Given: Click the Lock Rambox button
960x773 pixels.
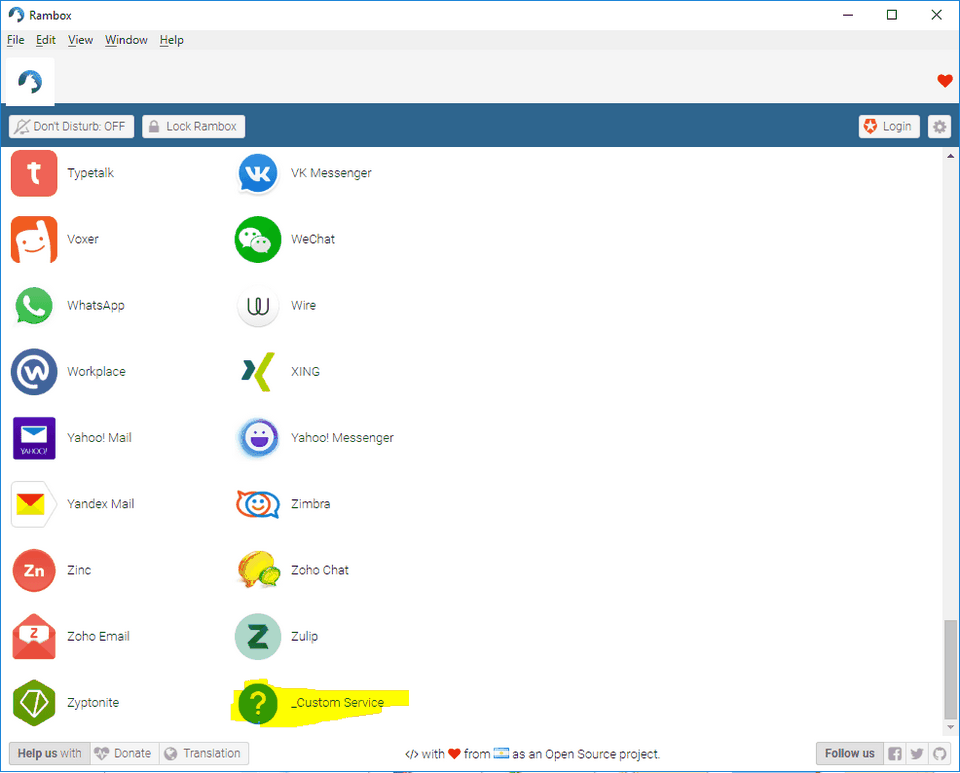Looking at the screenshot, I should click(x=193, y=127).
